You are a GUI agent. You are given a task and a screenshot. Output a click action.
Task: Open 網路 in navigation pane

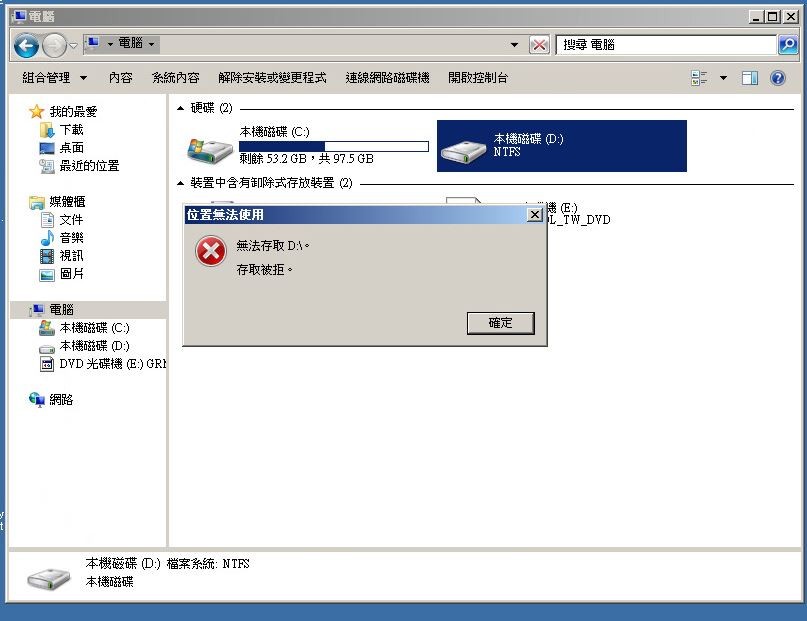coord(61,400)
